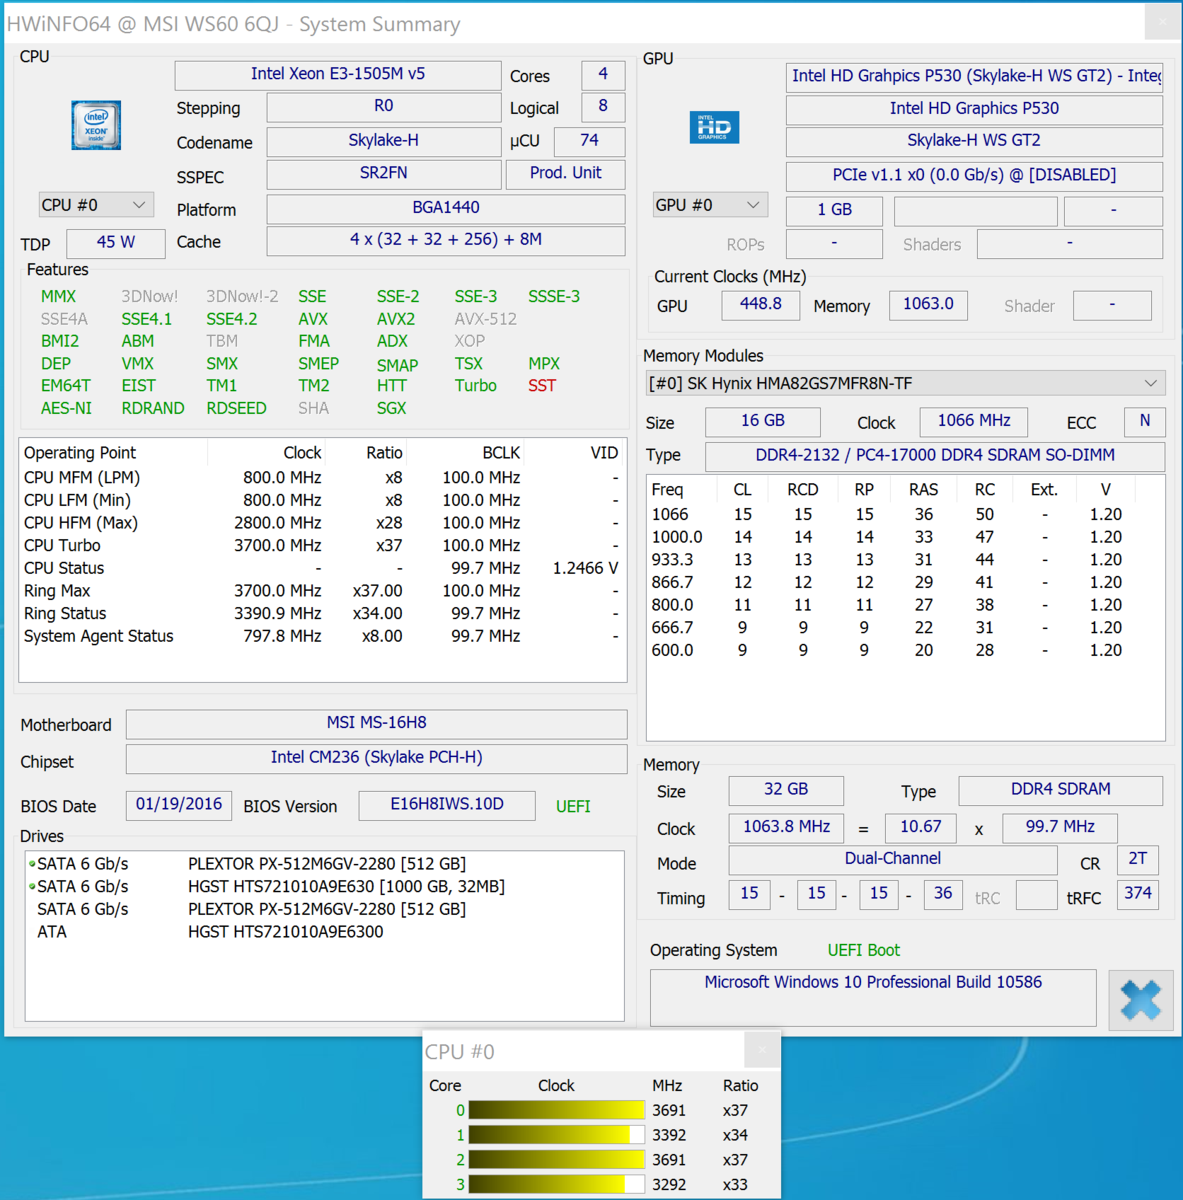Click the blue X close icon
Image resolution: width=1183 pixels, height=1200 pixels.
point(1141,999)
